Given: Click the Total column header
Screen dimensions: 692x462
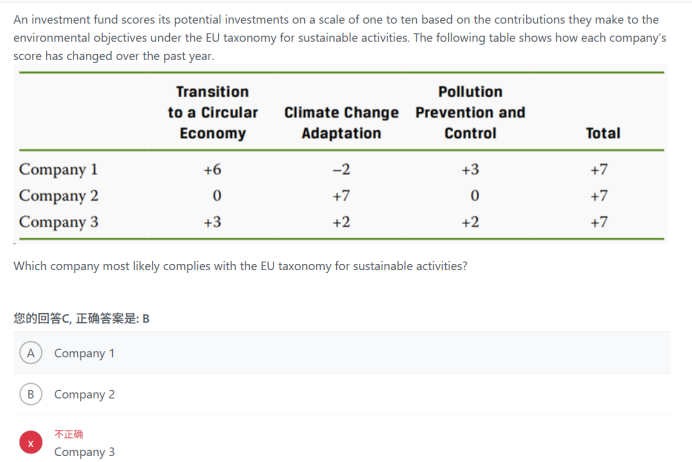Looking at the screenshot, I should pyautogui.click(x=603, y=133).
